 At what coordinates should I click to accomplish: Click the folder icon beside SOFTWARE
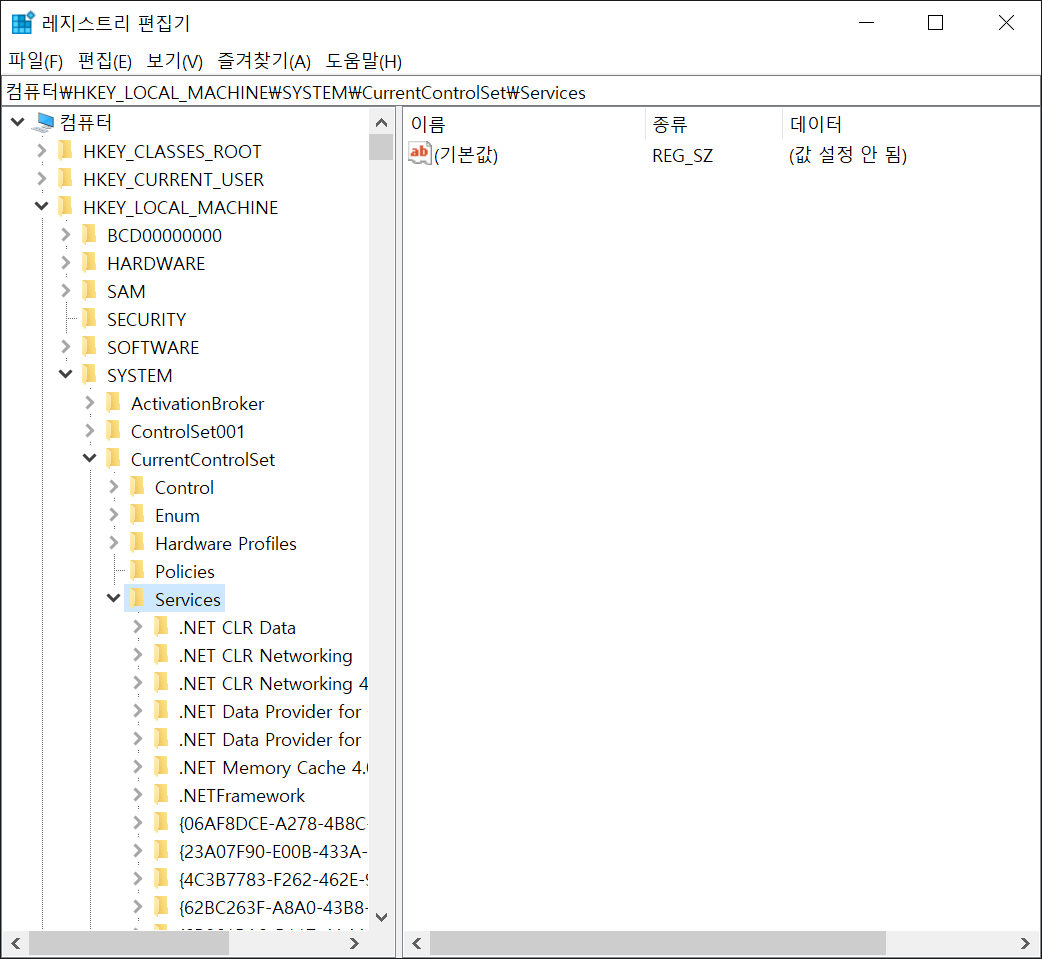coord(90,347)
